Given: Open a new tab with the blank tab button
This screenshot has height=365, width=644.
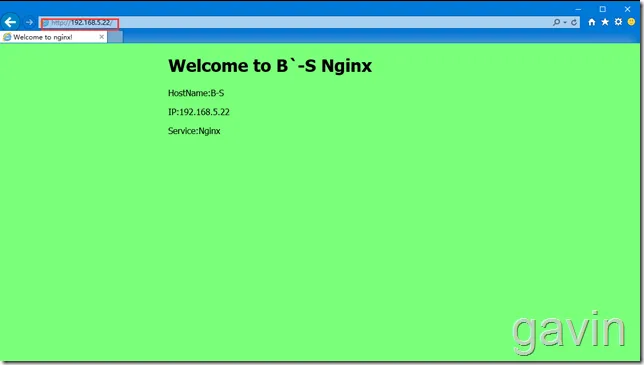Looking at the screenshot, I should coord(115,37).
